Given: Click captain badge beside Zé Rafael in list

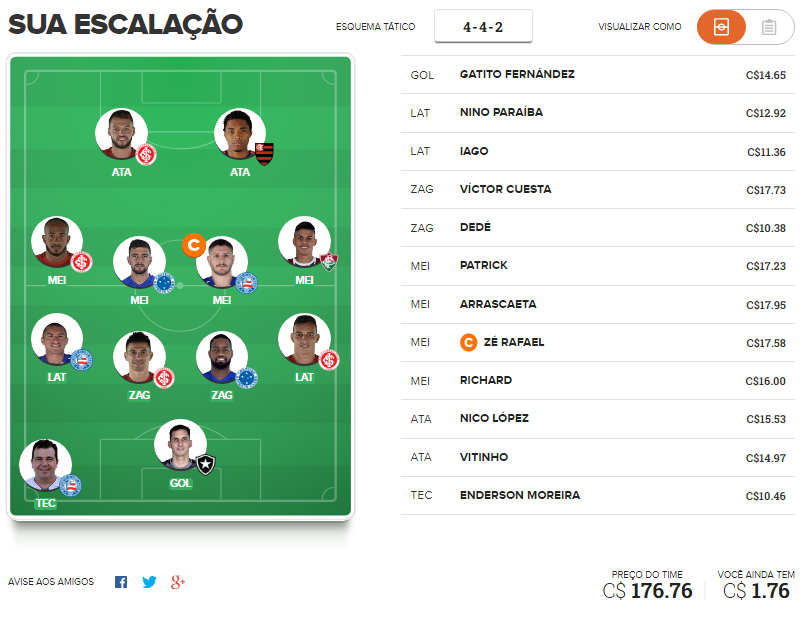Looking at the screenshot, I should 468,342.
